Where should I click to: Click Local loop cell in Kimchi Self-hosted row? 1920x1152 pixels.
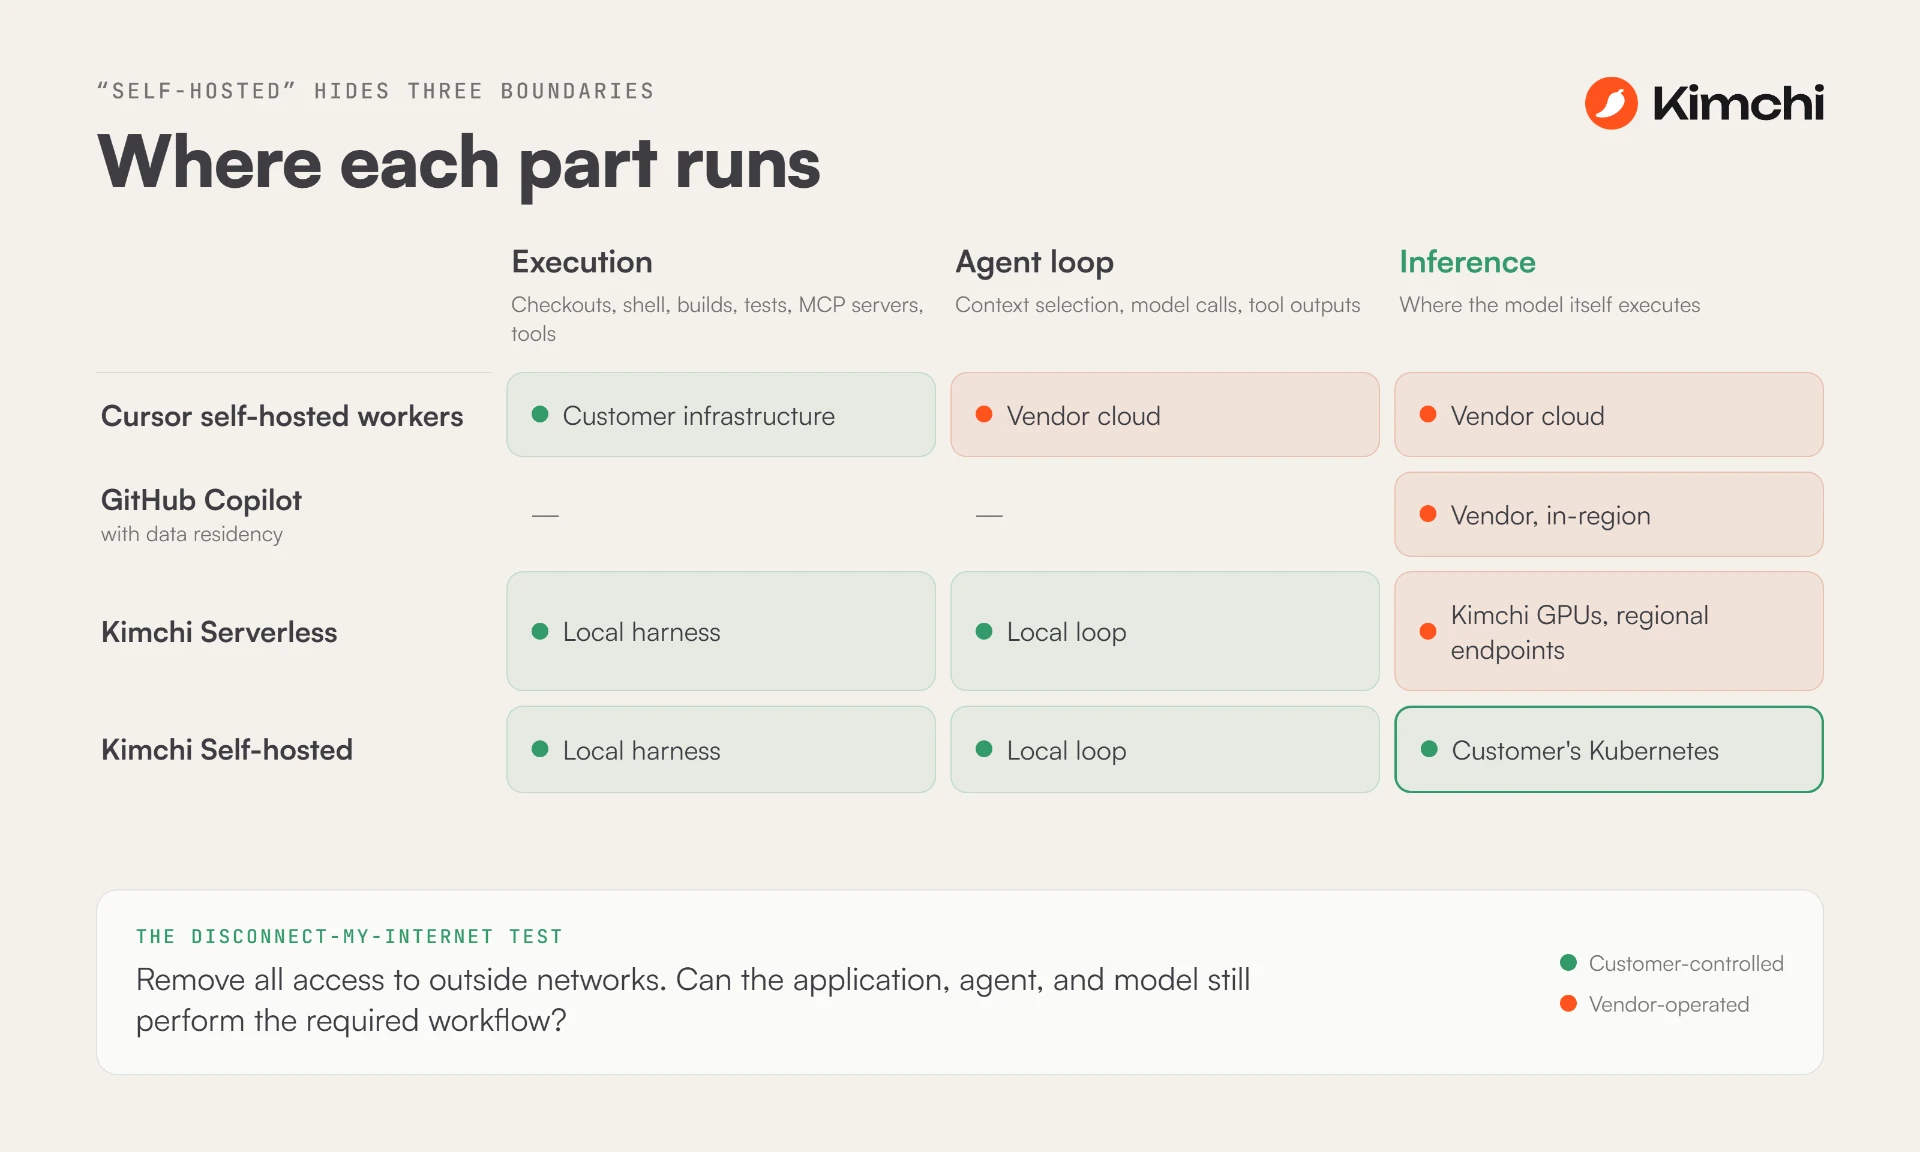coord(1165,750)
